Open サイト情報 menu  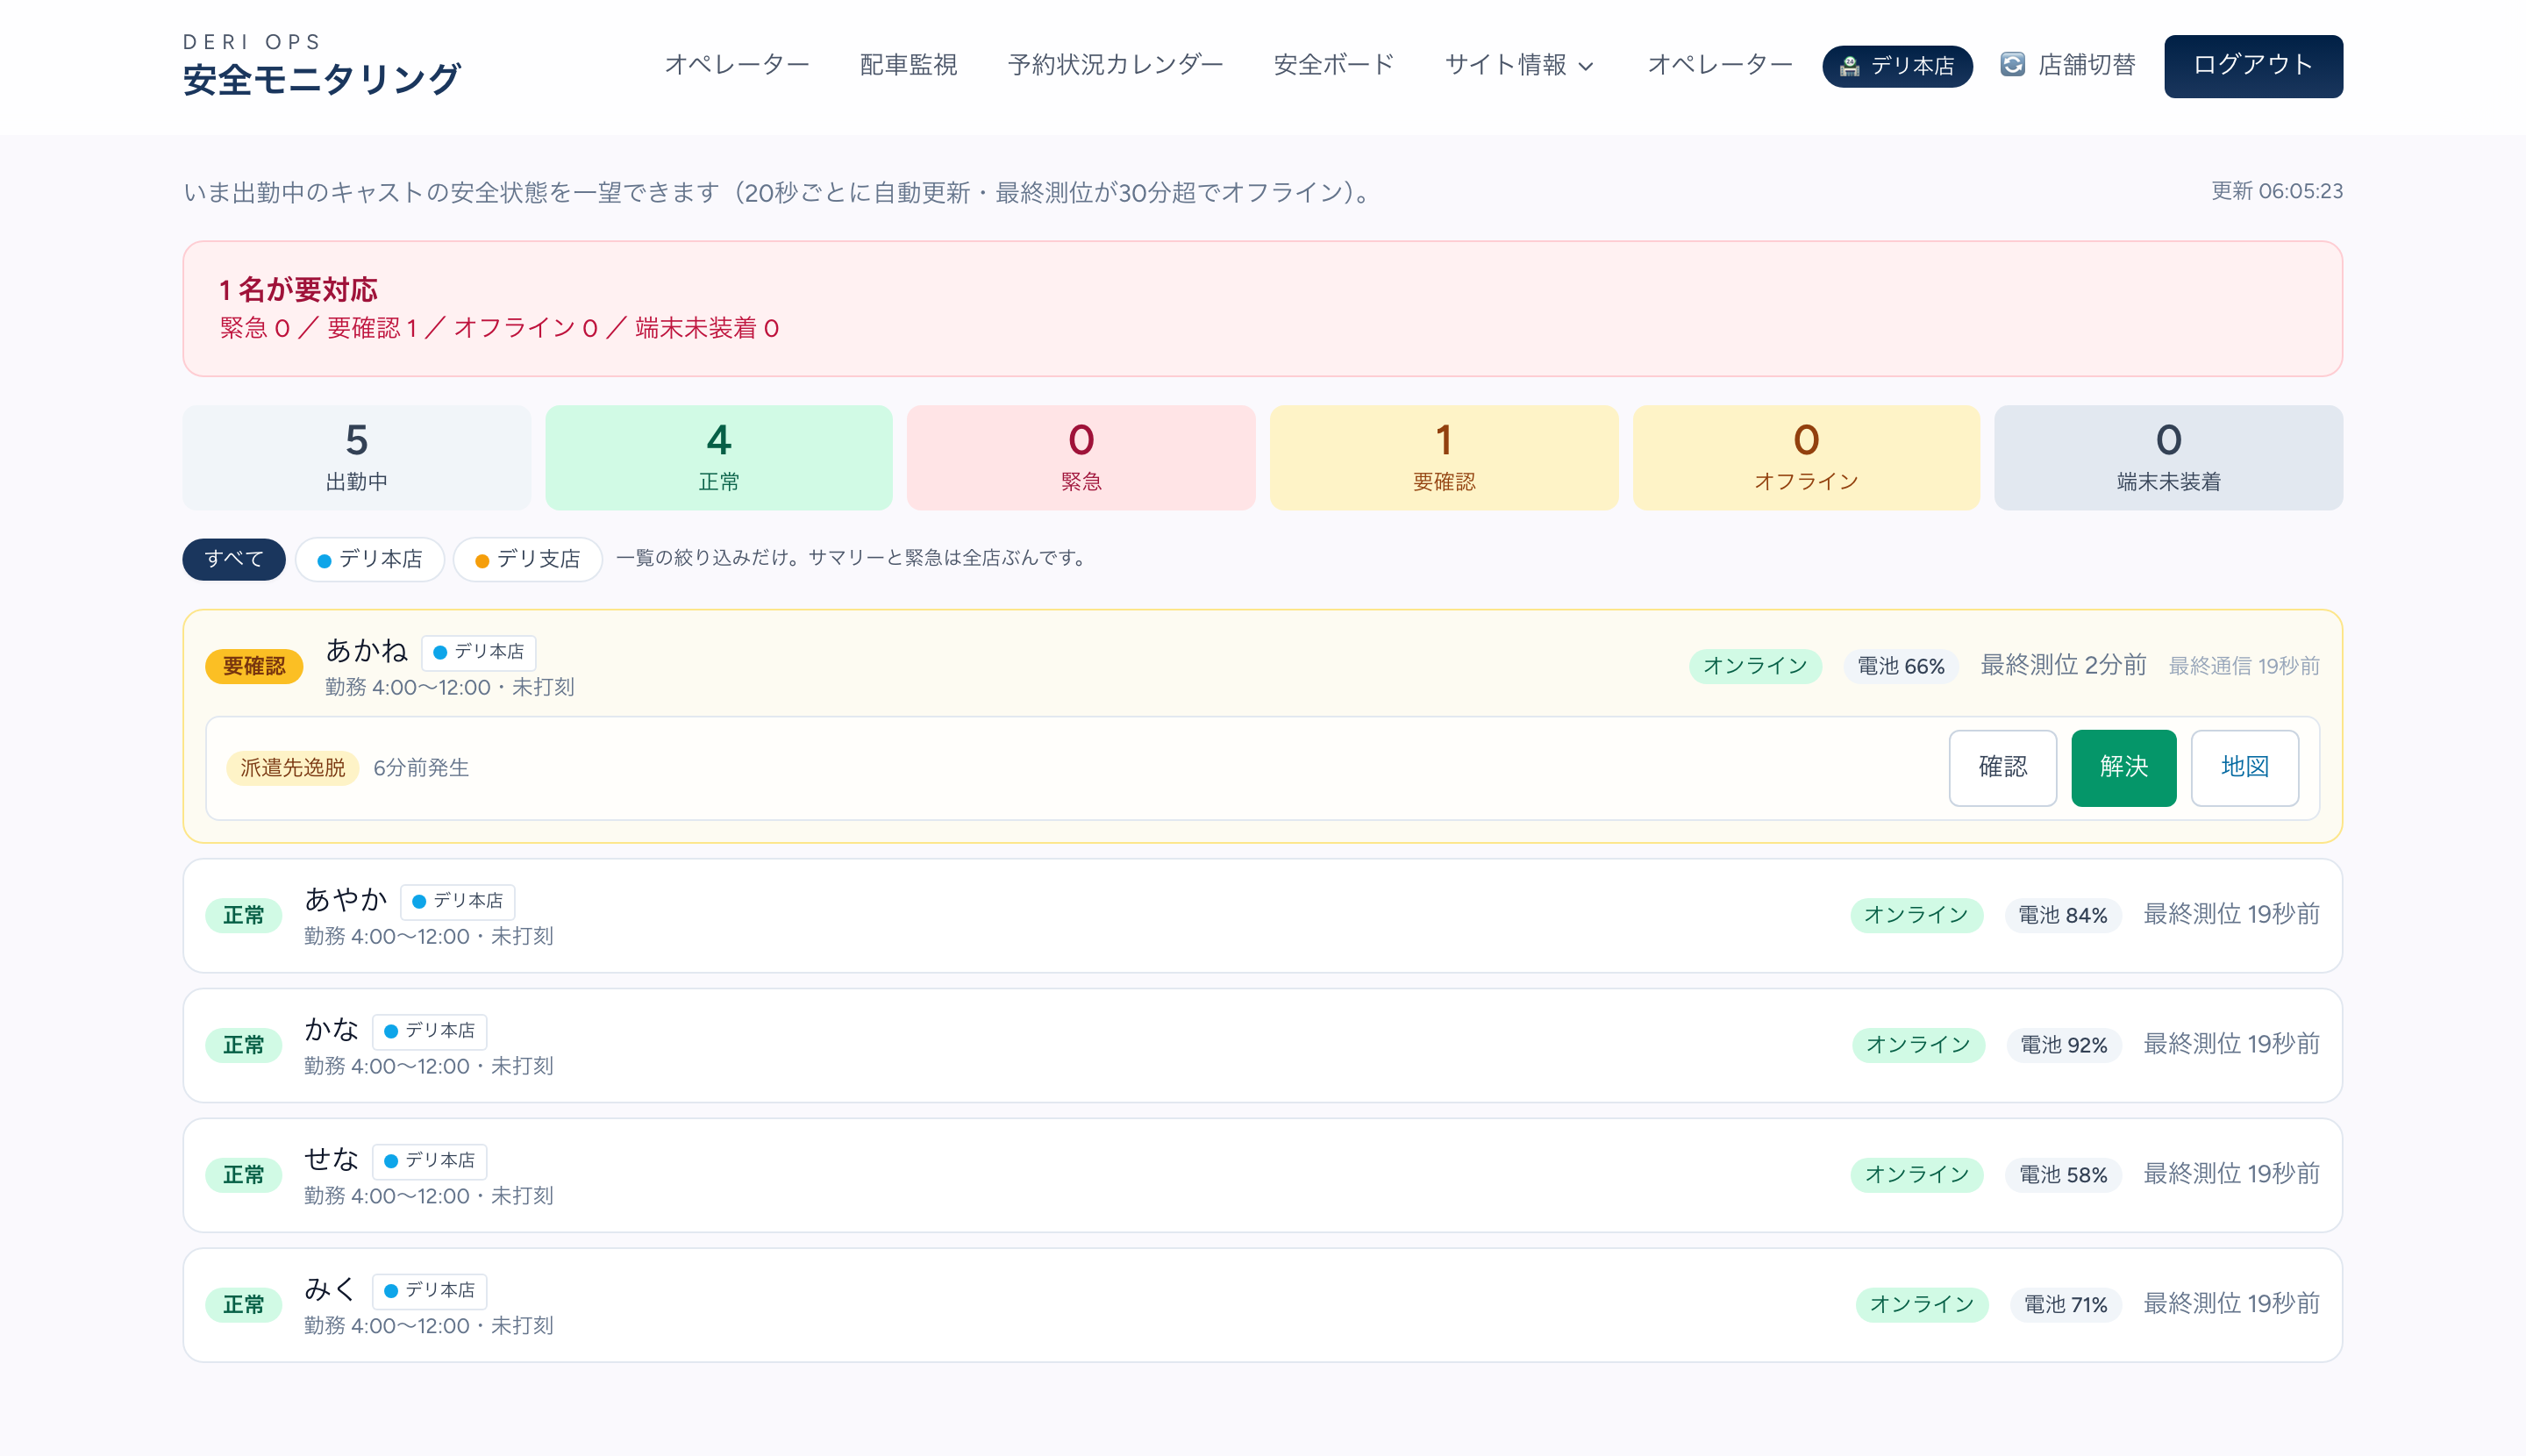coord(1519,65)
